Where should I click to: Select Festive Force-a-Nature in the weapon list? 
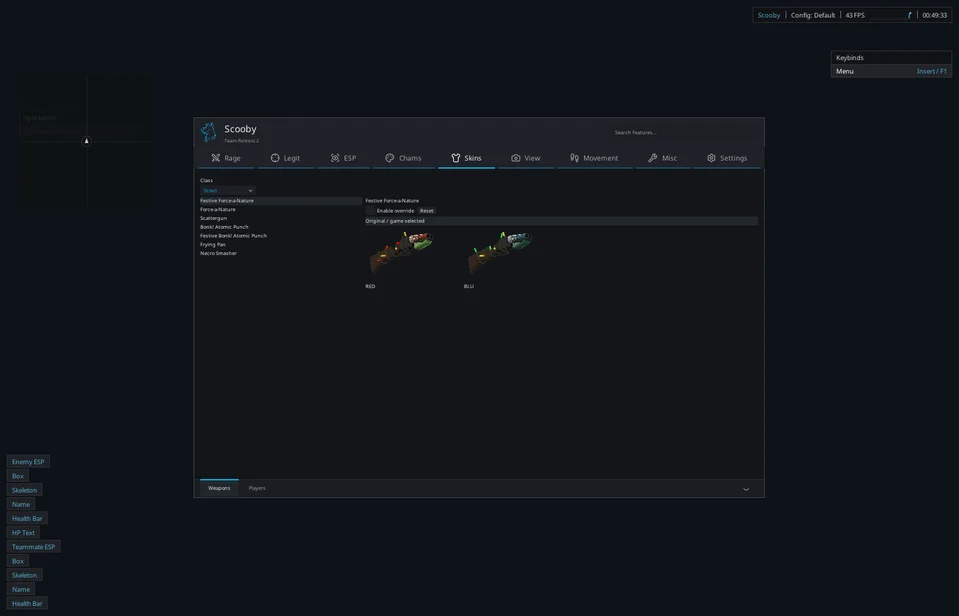click(281, 201)
